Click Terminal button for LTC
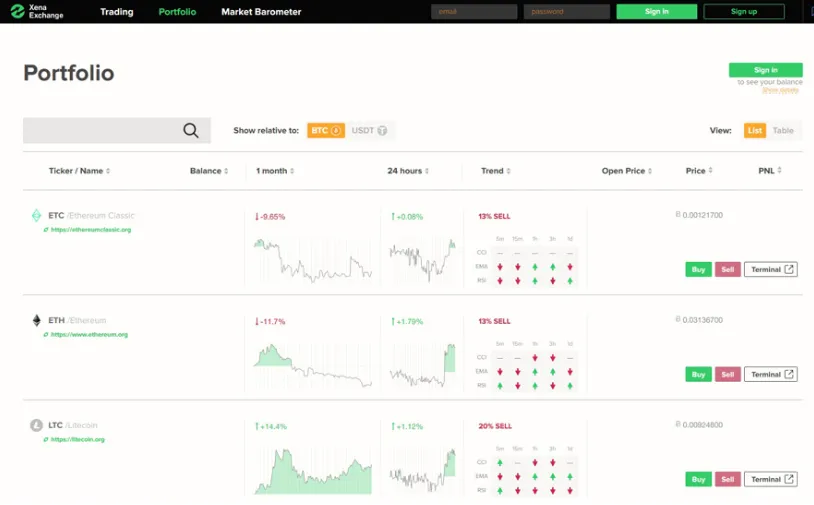 [771, 479]
